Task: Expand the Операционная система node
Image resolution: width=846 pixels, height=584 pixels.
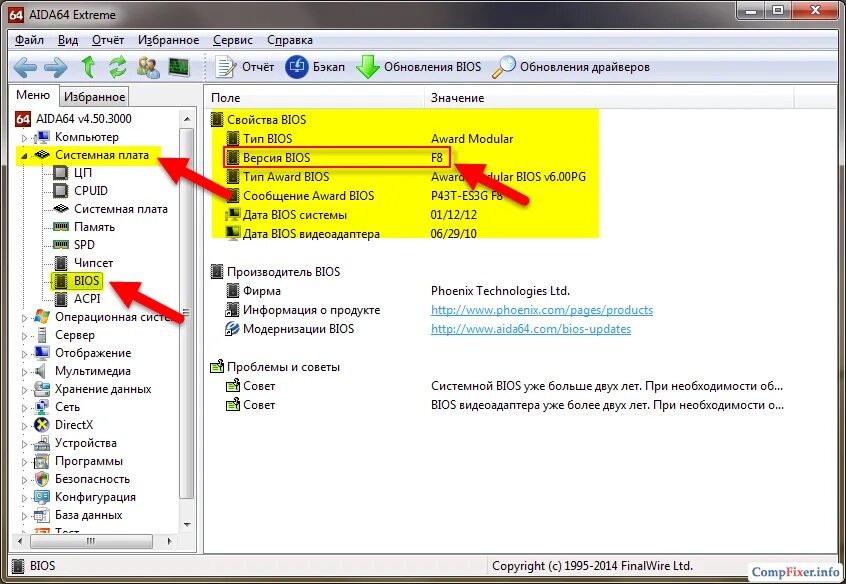Action: [x=24, y=318]
